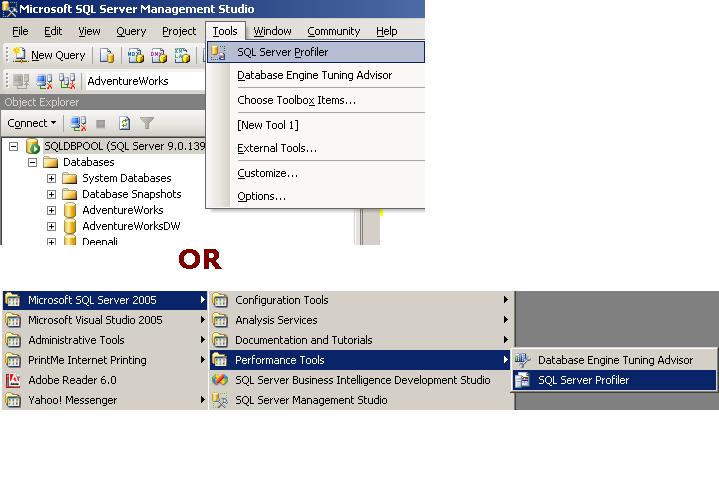Select Database Engine Tuning Advisor in Tools menu
Viewport: 719px width, 494px height.
pyautogui.click(x=314, y=75)
